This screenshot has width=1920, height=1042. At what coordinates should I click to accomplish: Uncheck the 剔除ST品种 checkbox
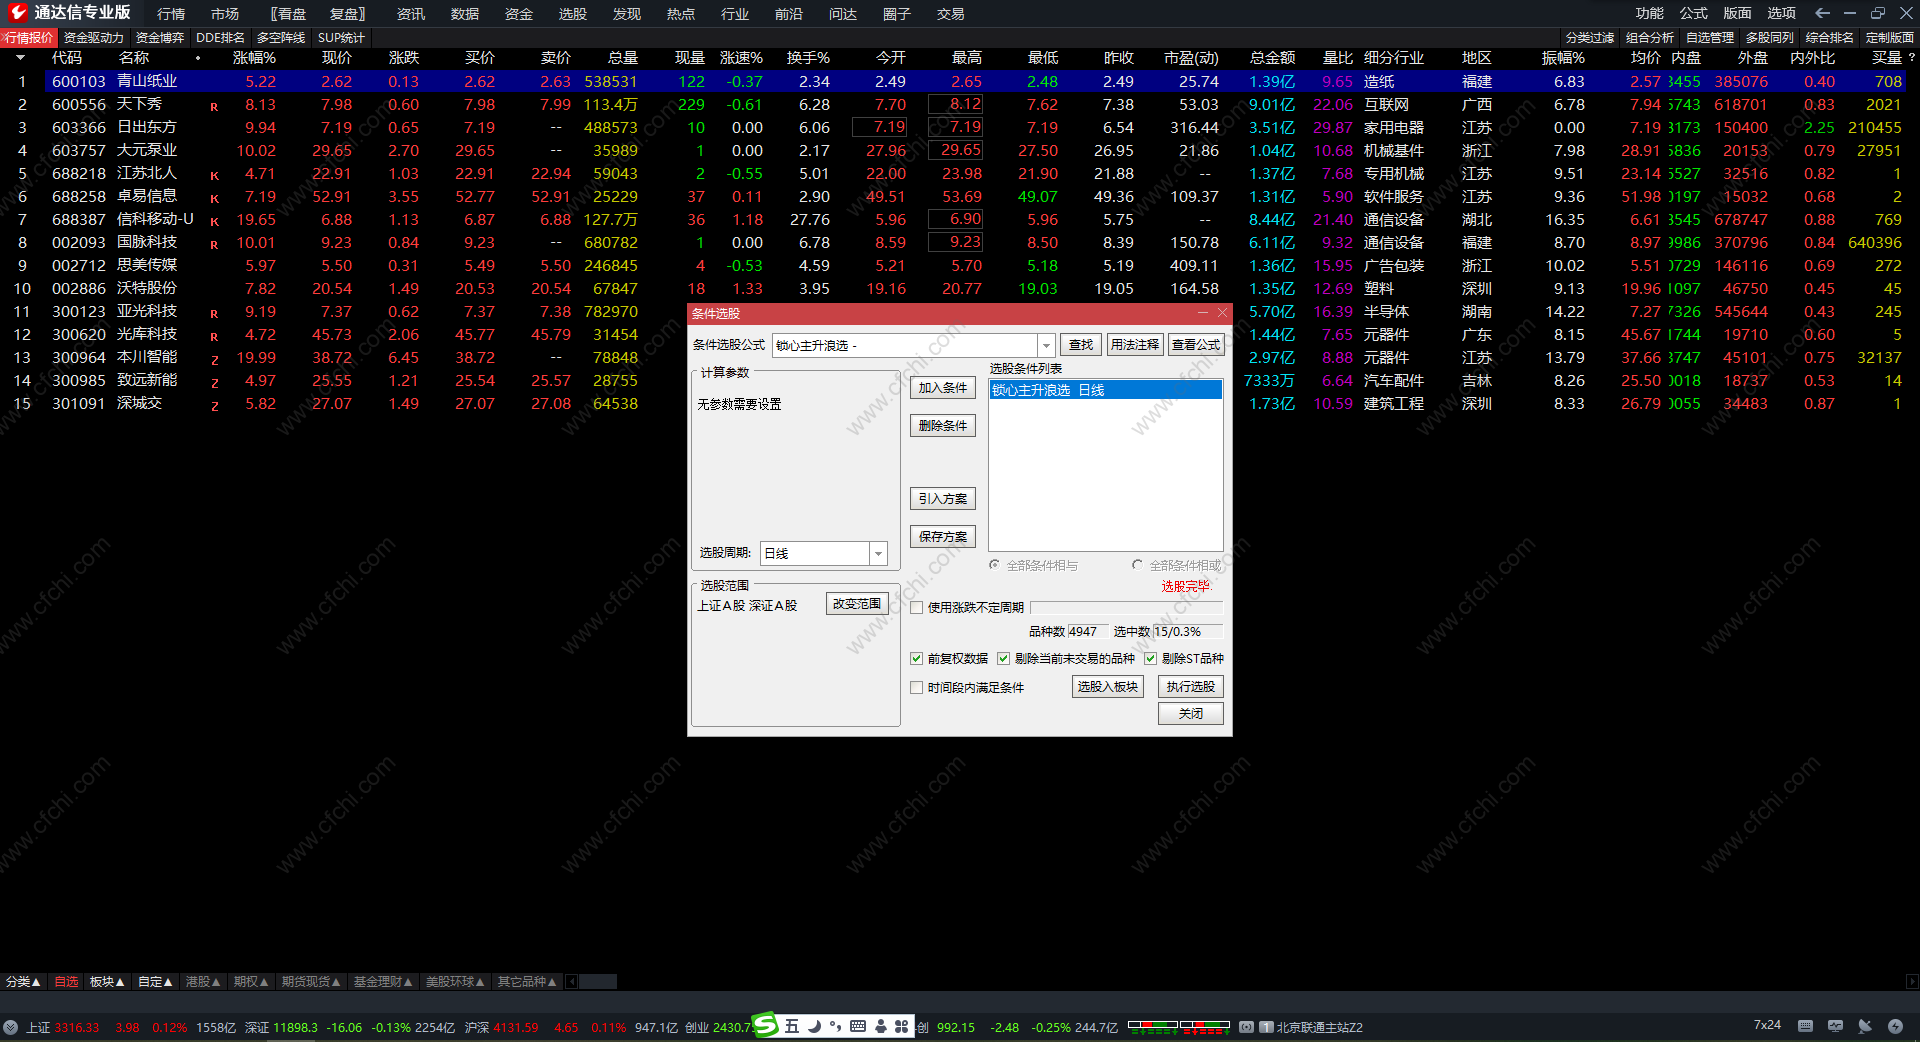coord(1150,659)
